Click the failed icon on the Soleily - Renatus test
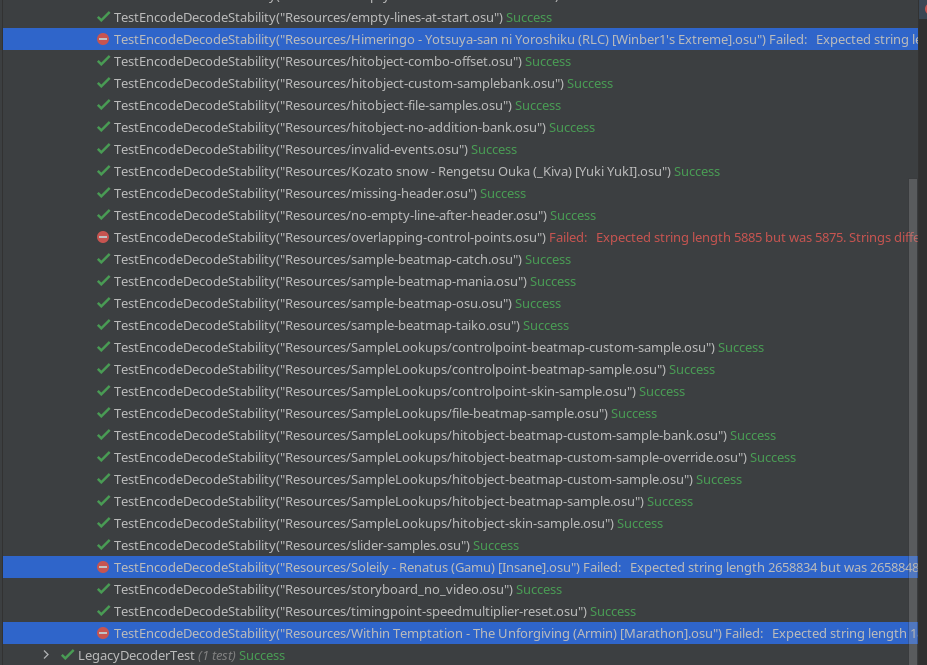Image resolution: width=927 pixels, height=665 pixels. click(102, 567)
